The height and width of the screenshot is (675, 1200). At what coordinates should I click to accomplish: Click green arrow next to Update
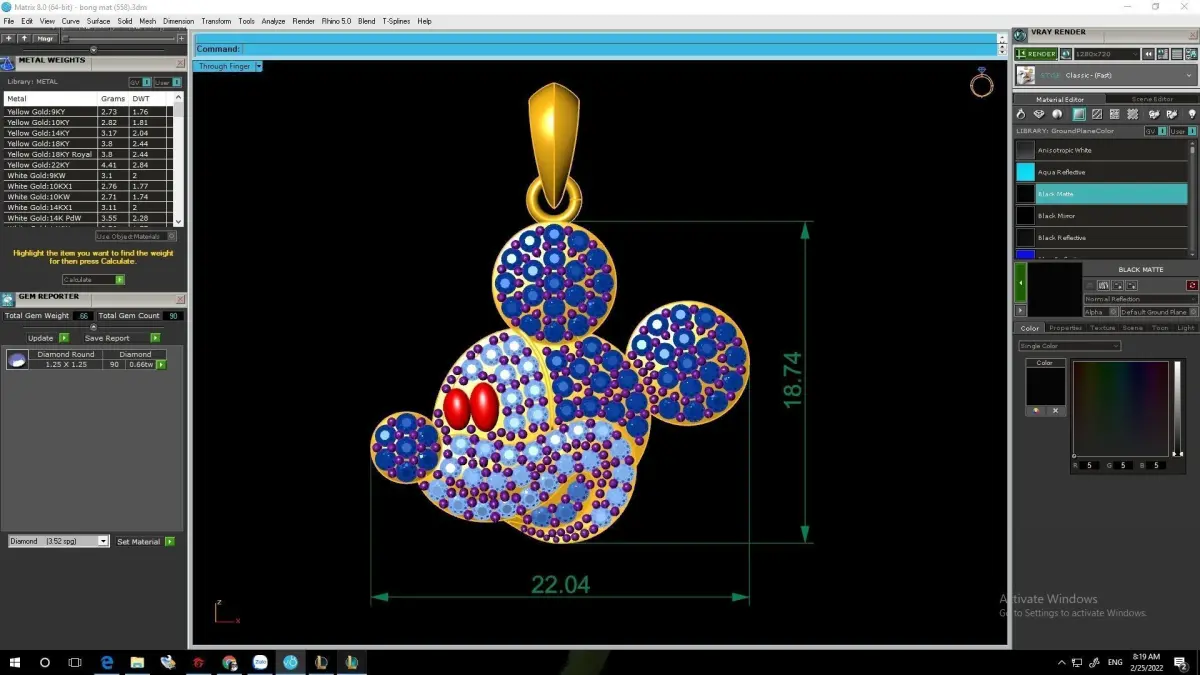click(x=64, y=338)
